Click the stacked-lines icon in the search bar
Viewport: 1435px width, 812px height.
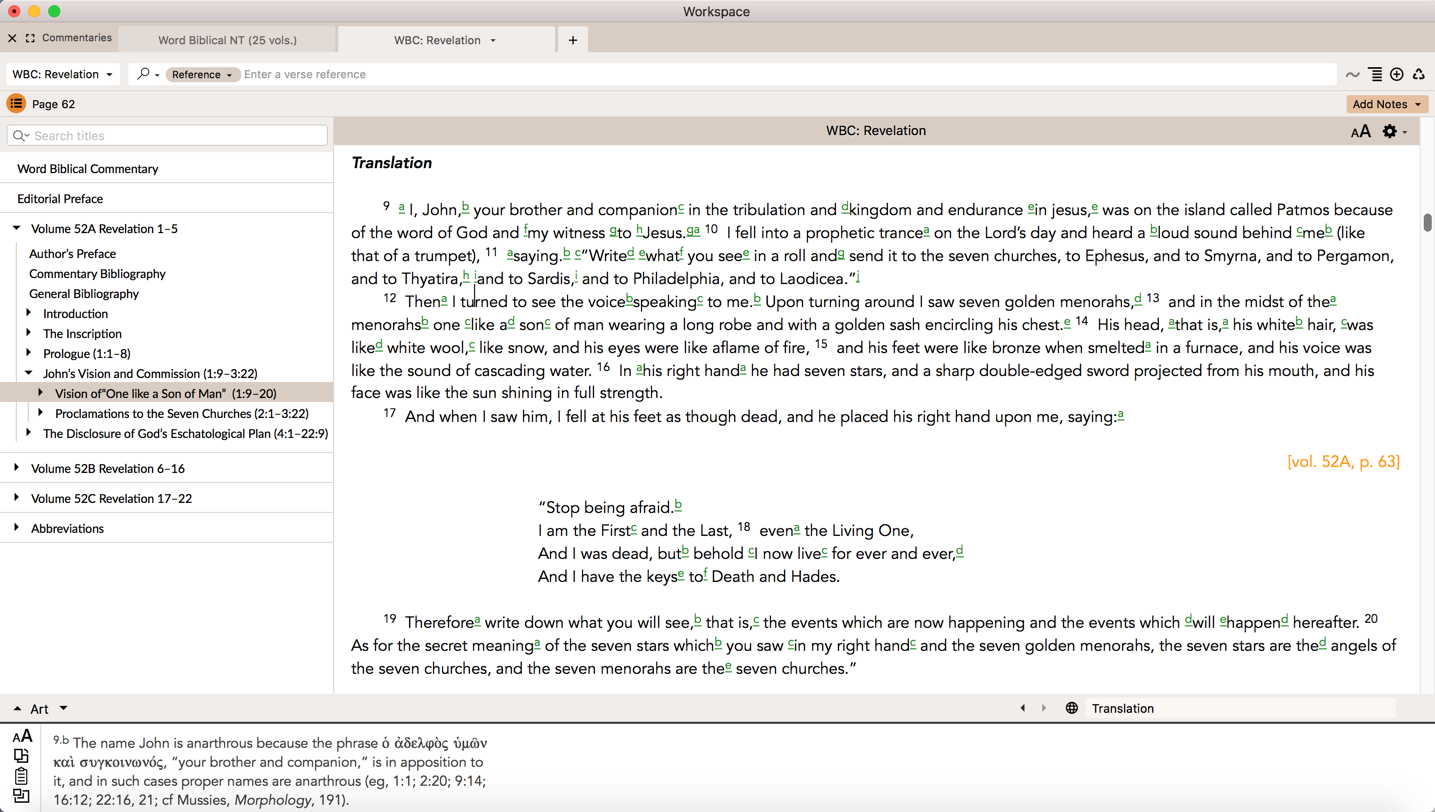(x=1375, y=74)
